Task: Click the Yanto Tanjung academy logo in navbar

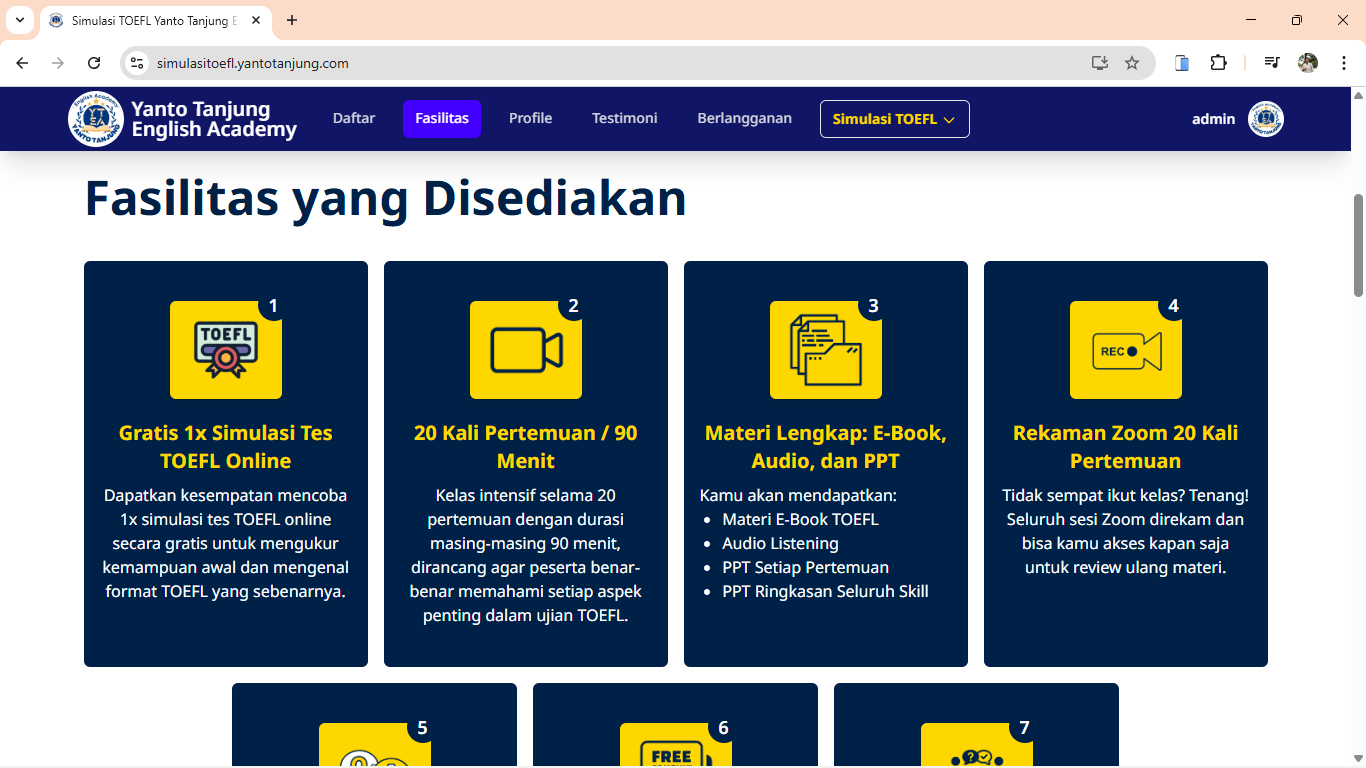Action: [96, 119]
